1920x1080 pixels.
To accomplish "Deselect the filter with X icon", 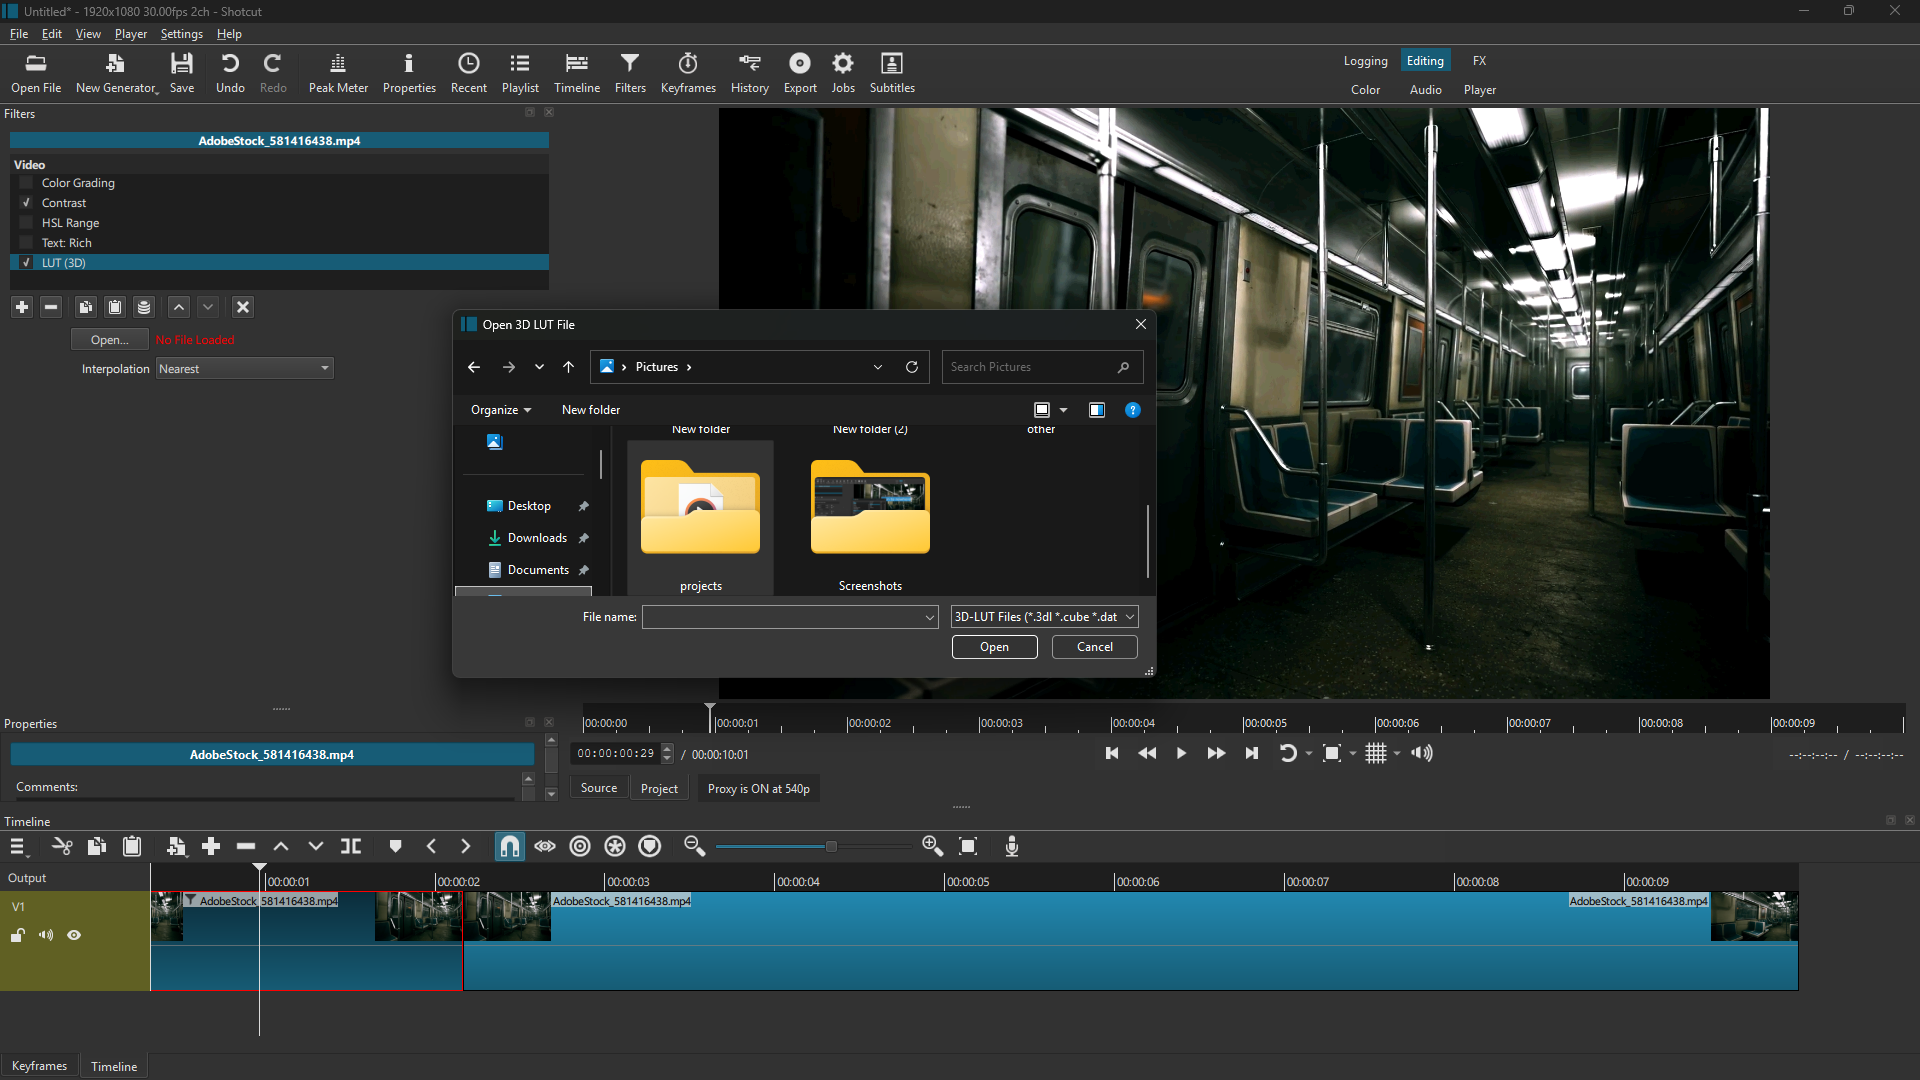I will 243,307.
